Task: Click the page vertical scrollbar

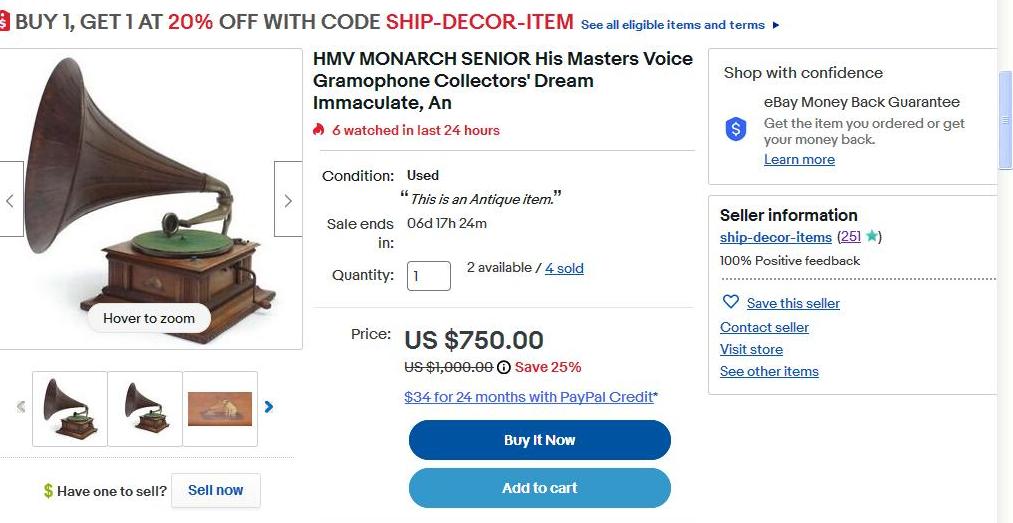Action: tap(1005, 120)
